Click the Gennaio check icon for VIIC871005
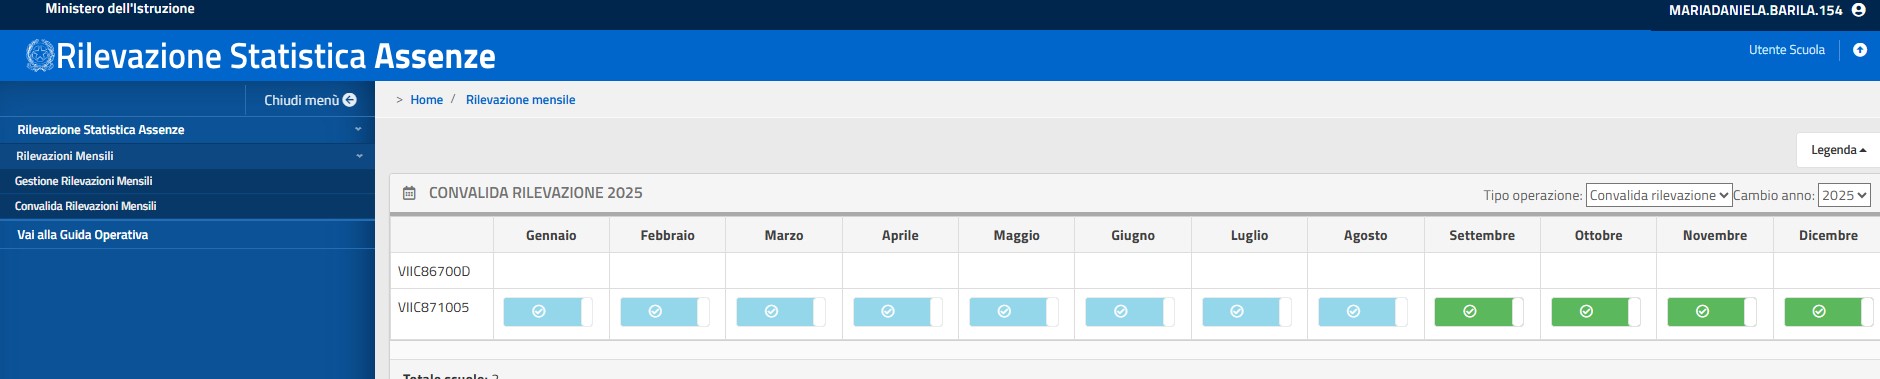 point(539,312)
